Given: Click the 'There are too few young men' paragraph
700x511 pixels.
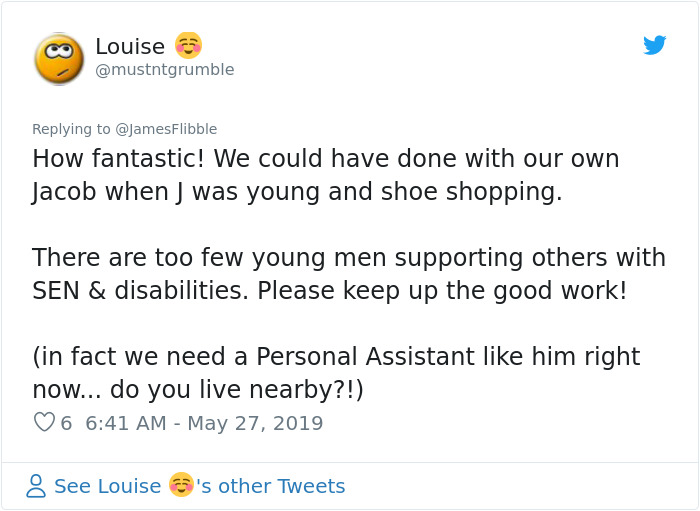Looking at the screenshot, I should point(348,274).
